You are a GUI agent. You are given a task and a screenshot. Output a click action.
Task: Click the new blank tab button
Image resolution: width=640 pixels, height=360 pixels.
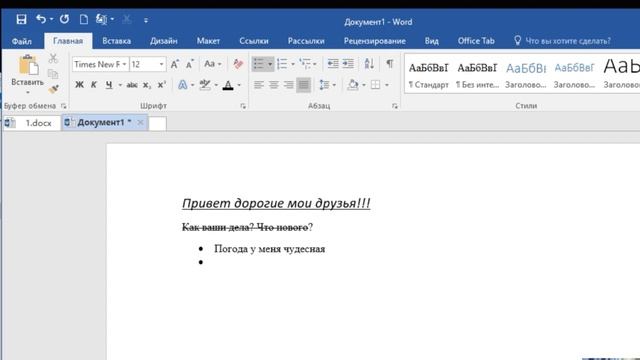[x=157, y=123]
